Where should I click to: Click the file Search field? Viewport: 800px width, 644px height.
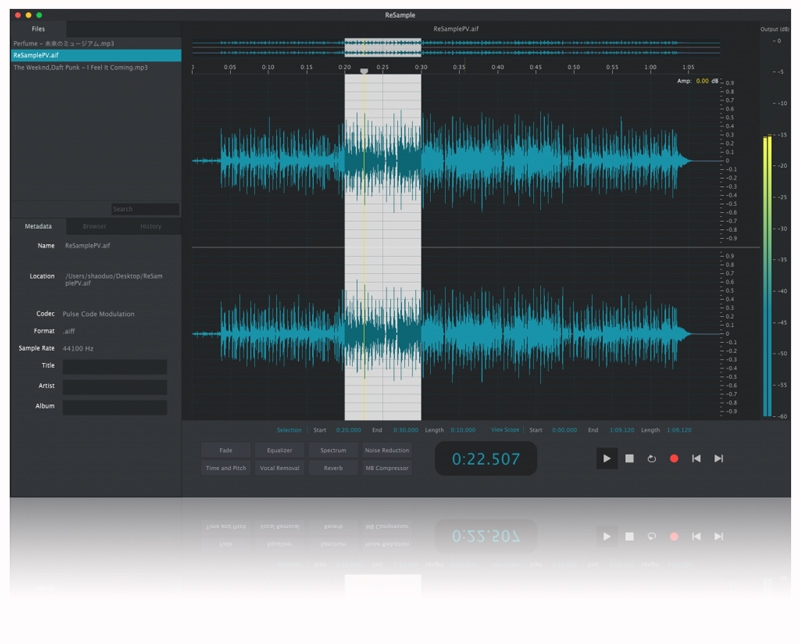(x=145, y=209)
